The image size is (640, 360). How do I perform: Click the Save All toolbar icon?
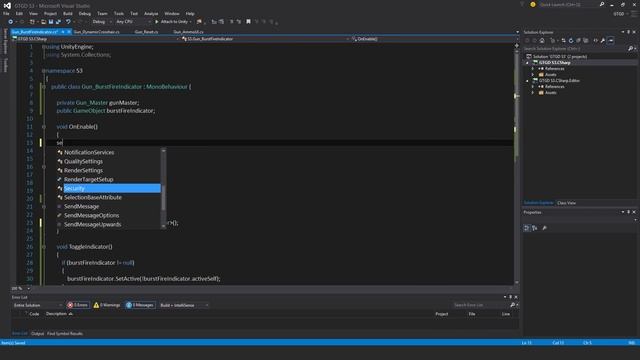point(58,22)
